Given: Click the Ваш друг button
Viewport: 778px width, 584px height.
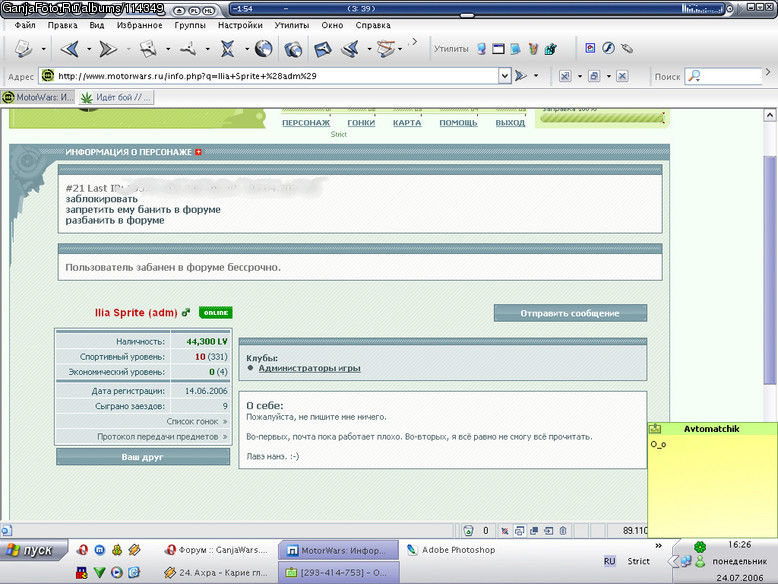Looking at the screenshot, I should pos(143,457).
